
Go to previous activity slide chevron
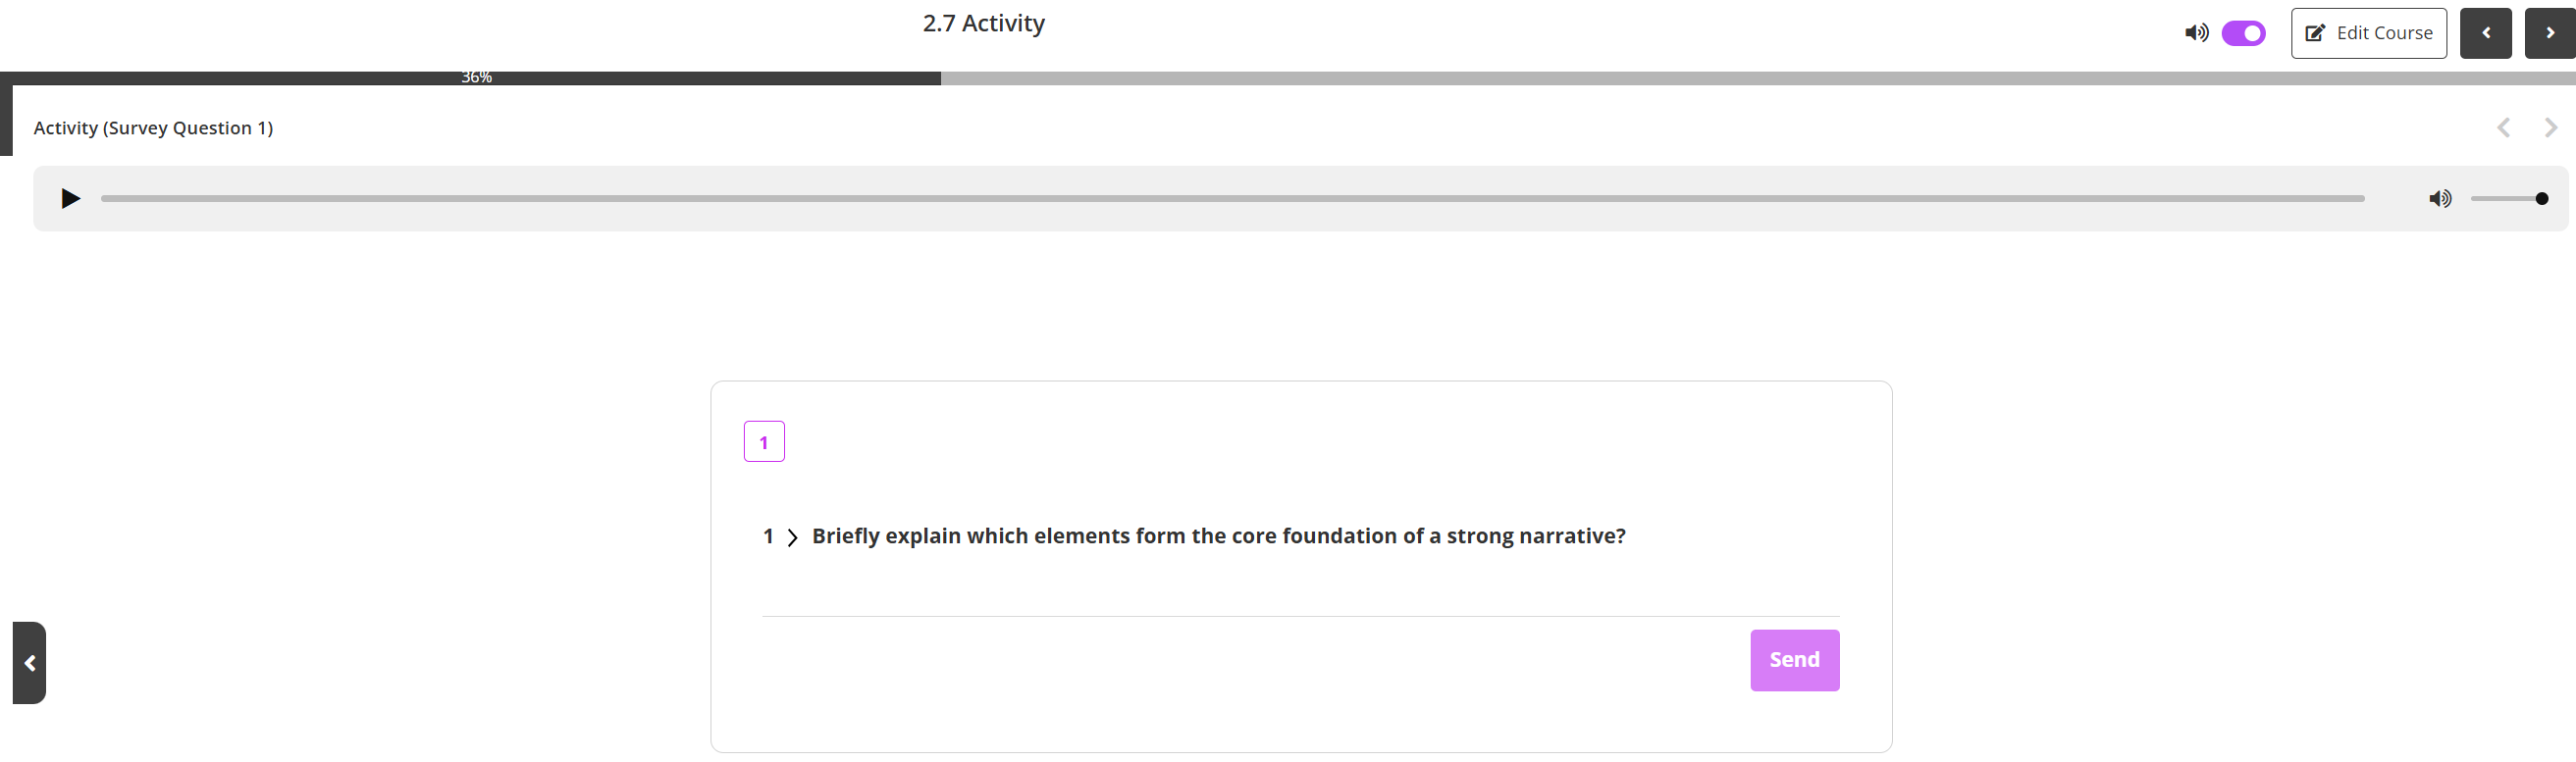[x=2503, y=127]
